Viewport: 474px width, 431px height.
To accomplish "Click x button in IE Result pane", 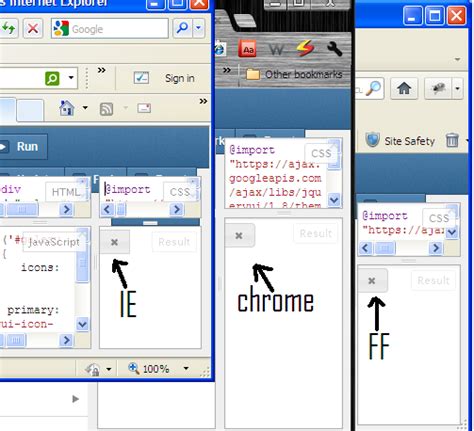I will click(114, 242).
